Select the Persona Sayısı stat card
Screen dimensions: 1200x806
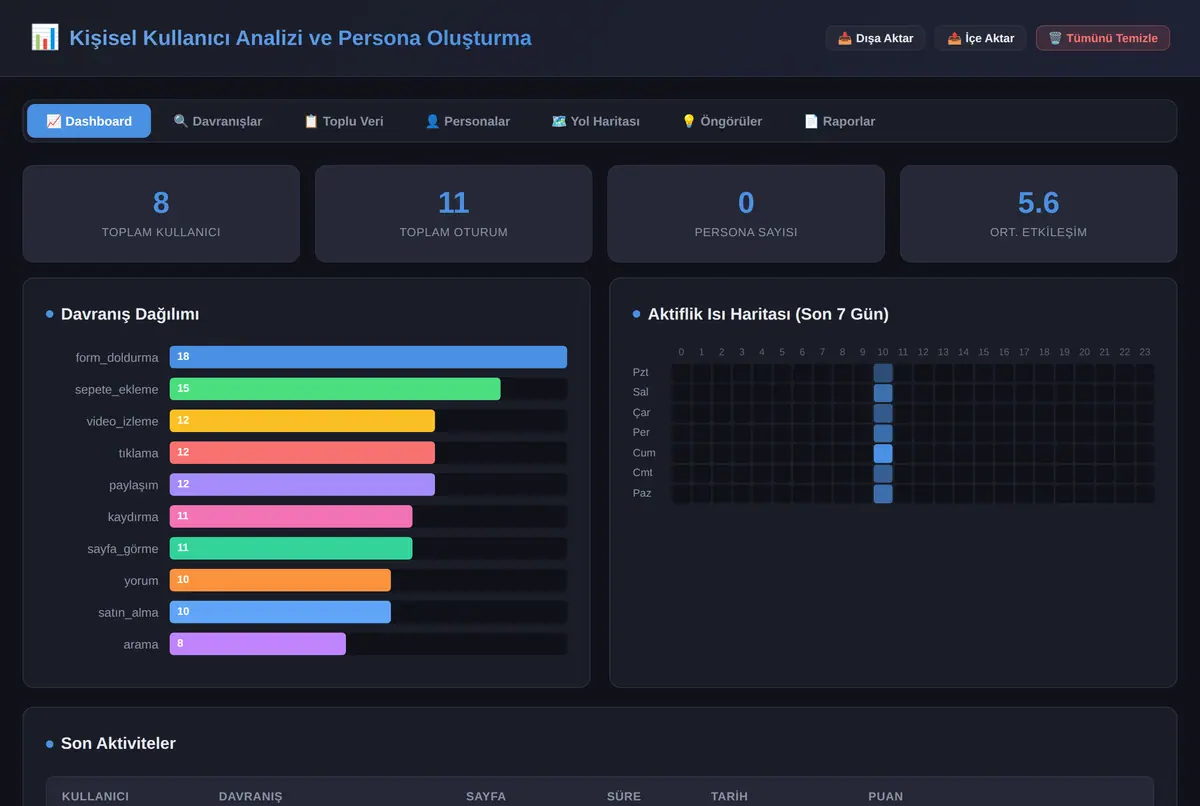pyautogui.click(x=746, y=214)
